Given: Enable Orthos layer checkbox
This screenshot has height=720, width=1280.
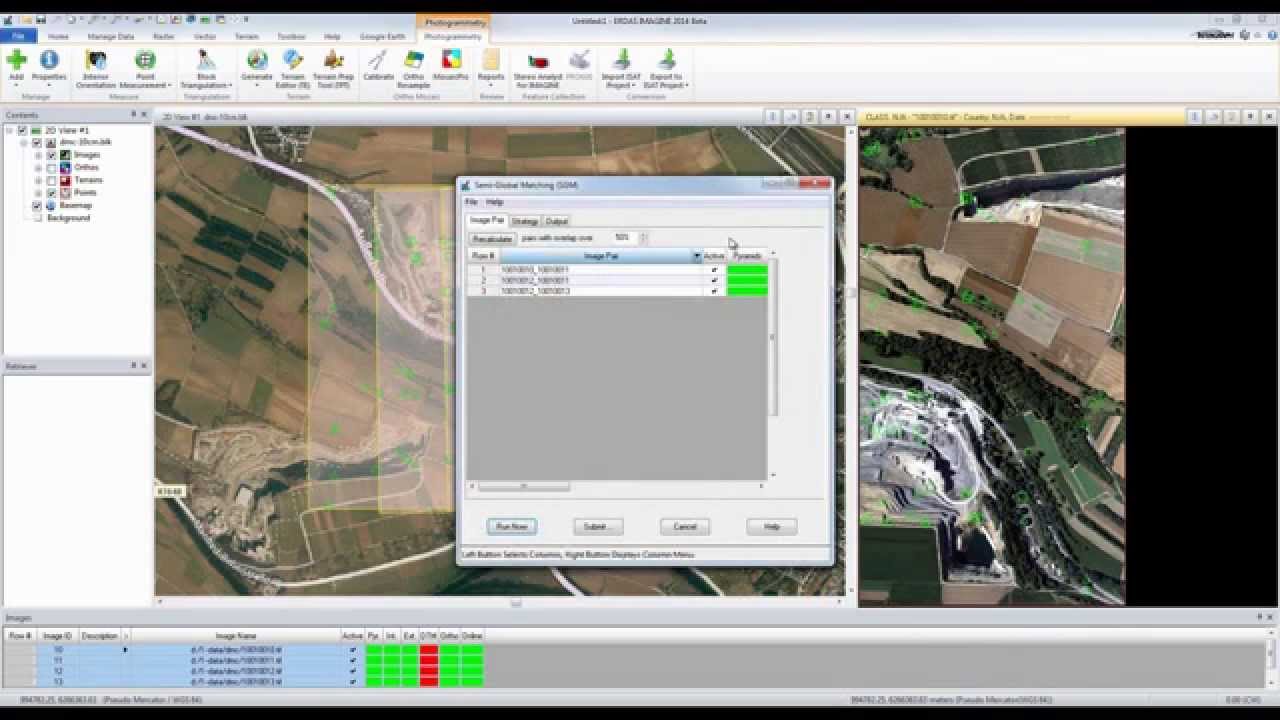Looking at the screenshot, I should (52, 167).
